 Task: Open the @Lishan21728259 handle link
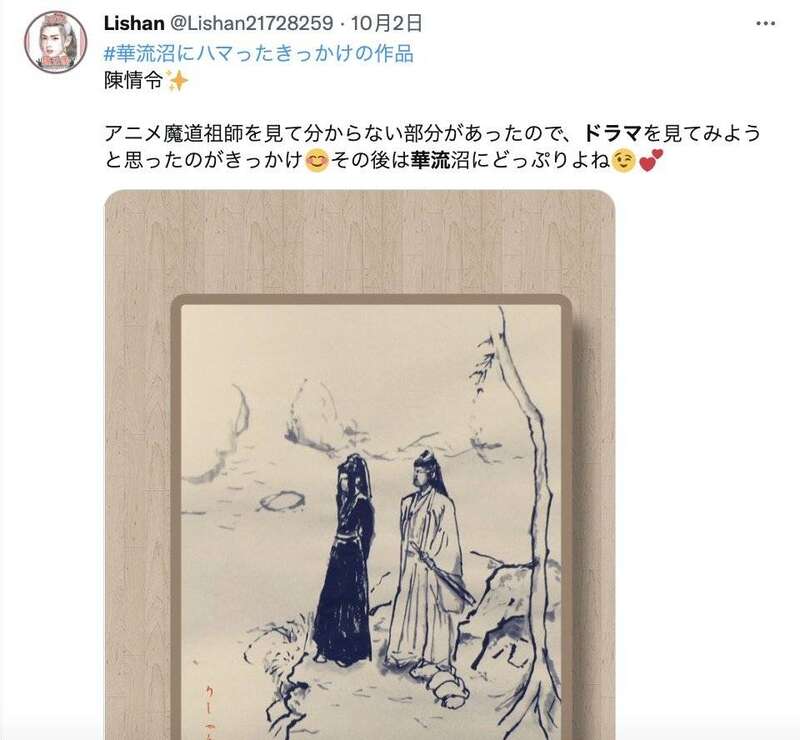coord(251,23)
